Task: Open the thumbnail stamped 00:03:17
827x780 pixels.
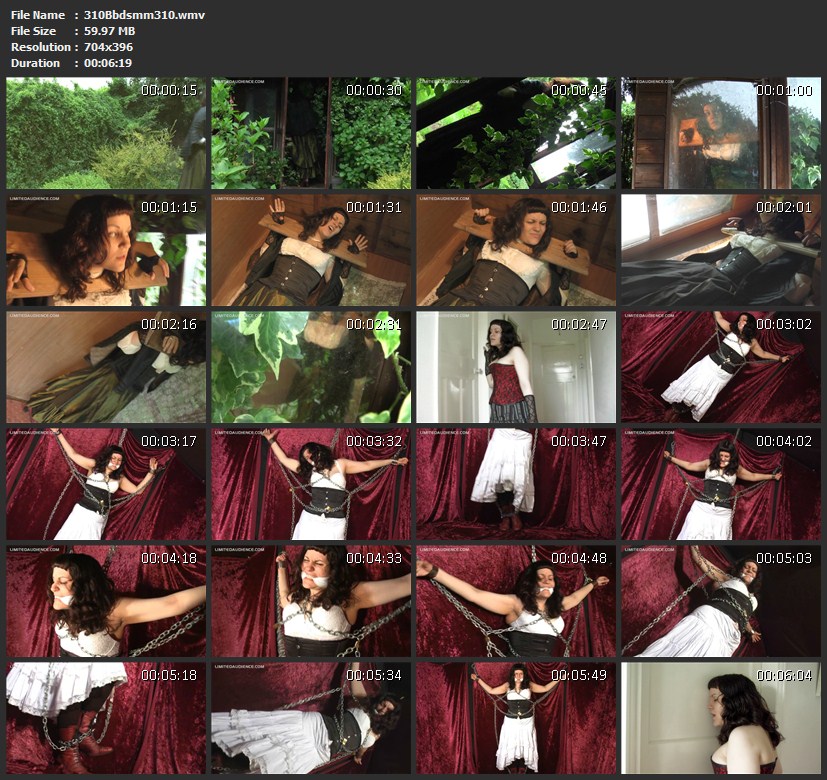Action: point(106,484)
